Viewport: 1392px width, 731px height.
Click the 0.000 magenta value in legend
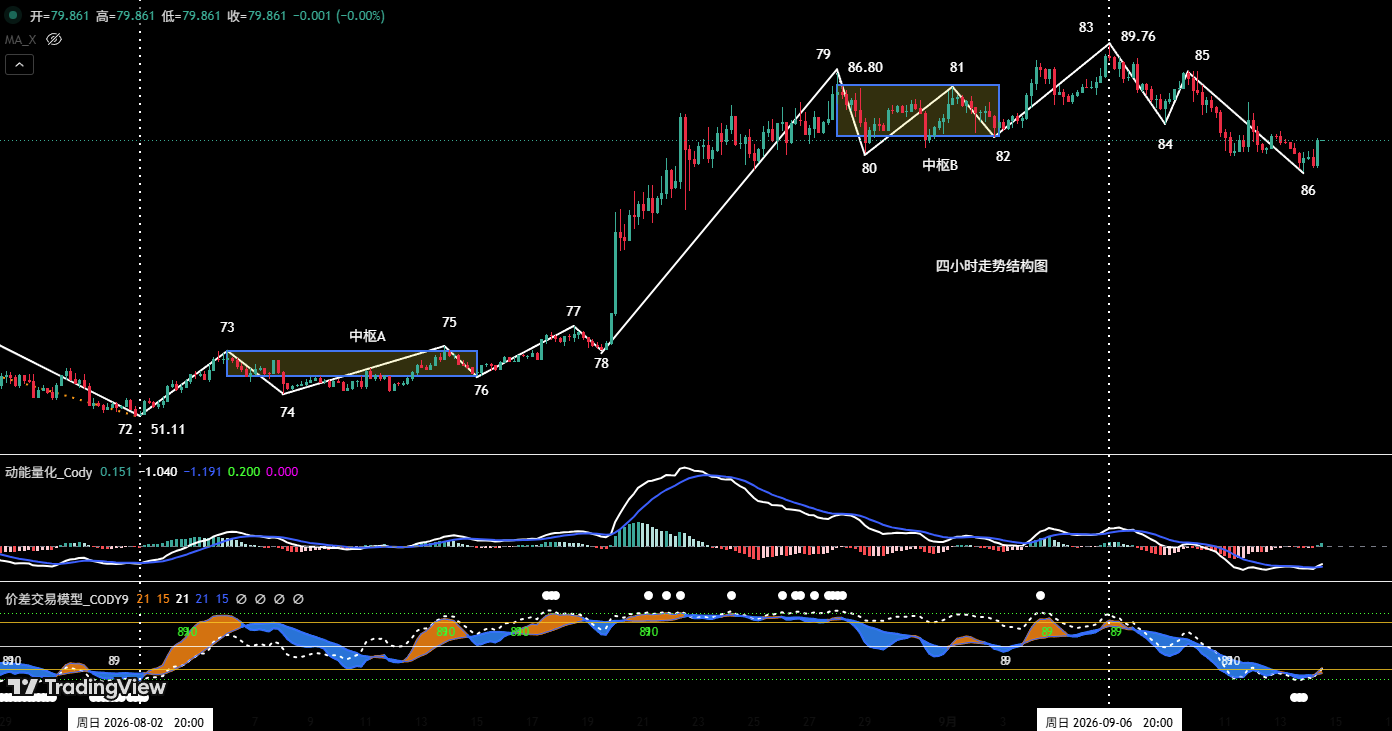tap(282, 472)
